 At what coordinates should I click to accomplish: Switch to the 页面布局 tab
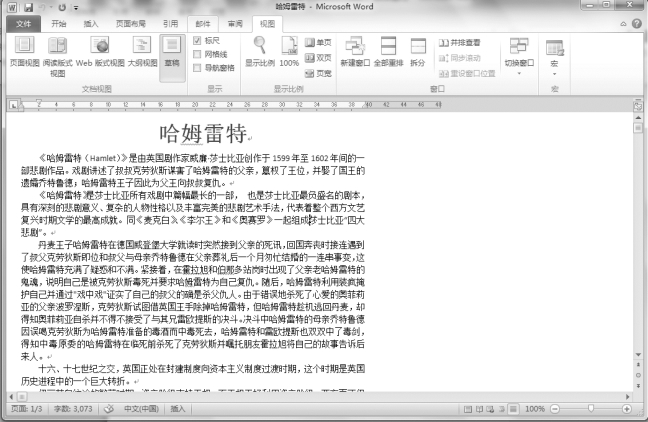[x=130, y=21]
